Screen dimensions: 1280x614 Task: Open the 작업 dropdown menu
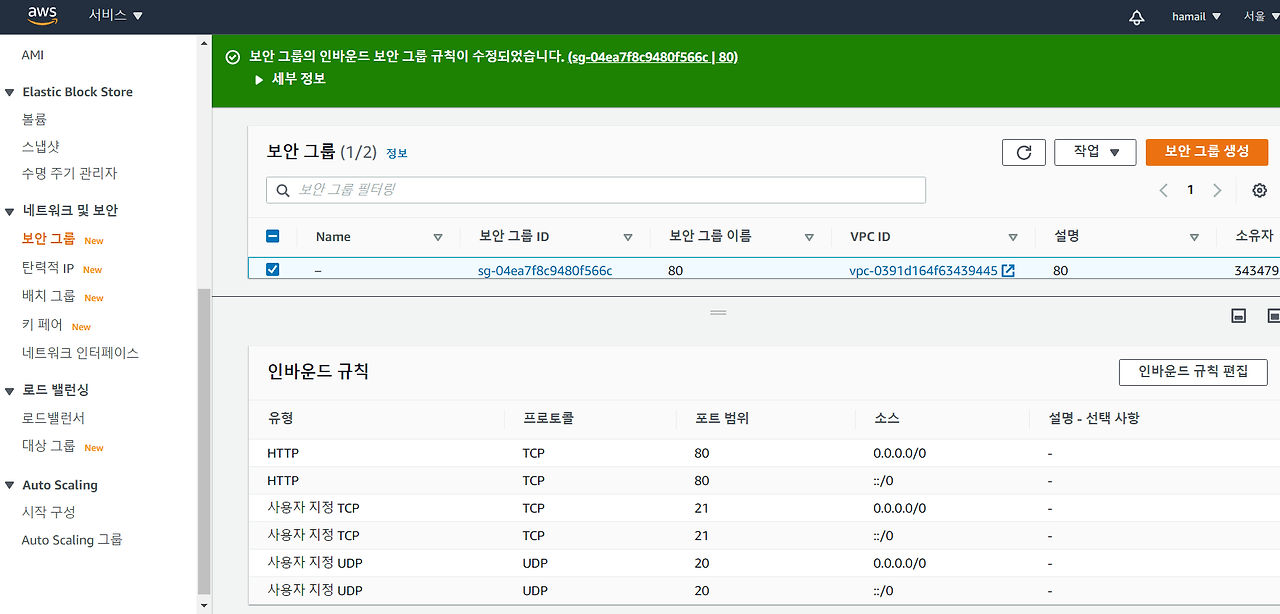[1095, 152]
